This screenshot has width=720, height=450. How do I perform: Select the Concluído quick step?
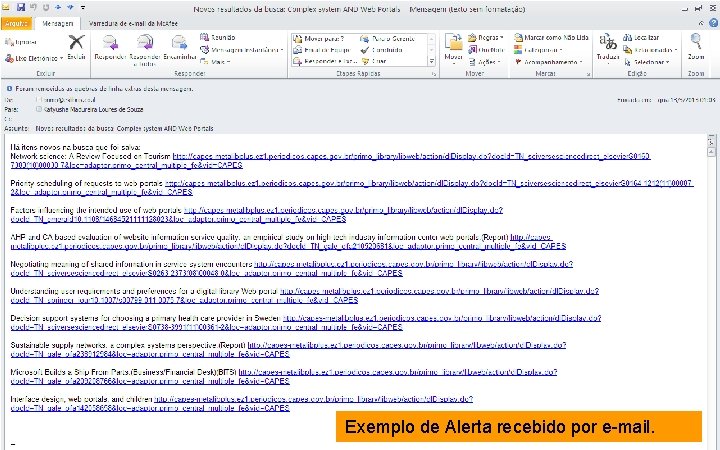click(x=382, y=50)
